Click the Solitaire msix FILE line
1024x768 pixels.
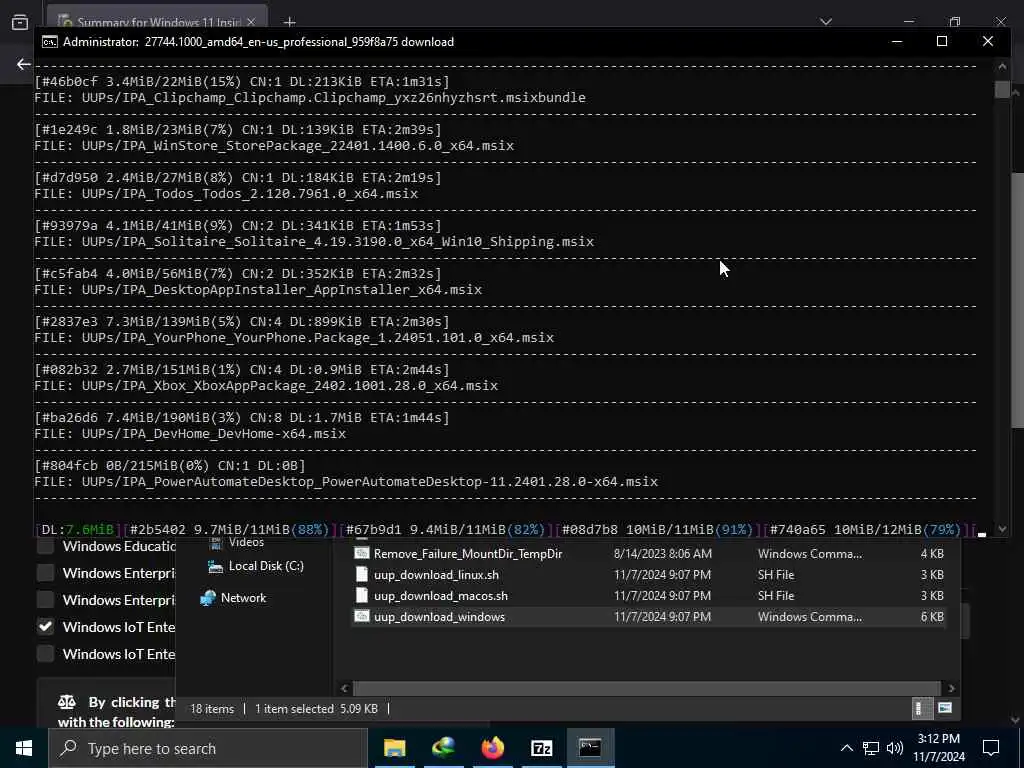[x=314, y=242]
